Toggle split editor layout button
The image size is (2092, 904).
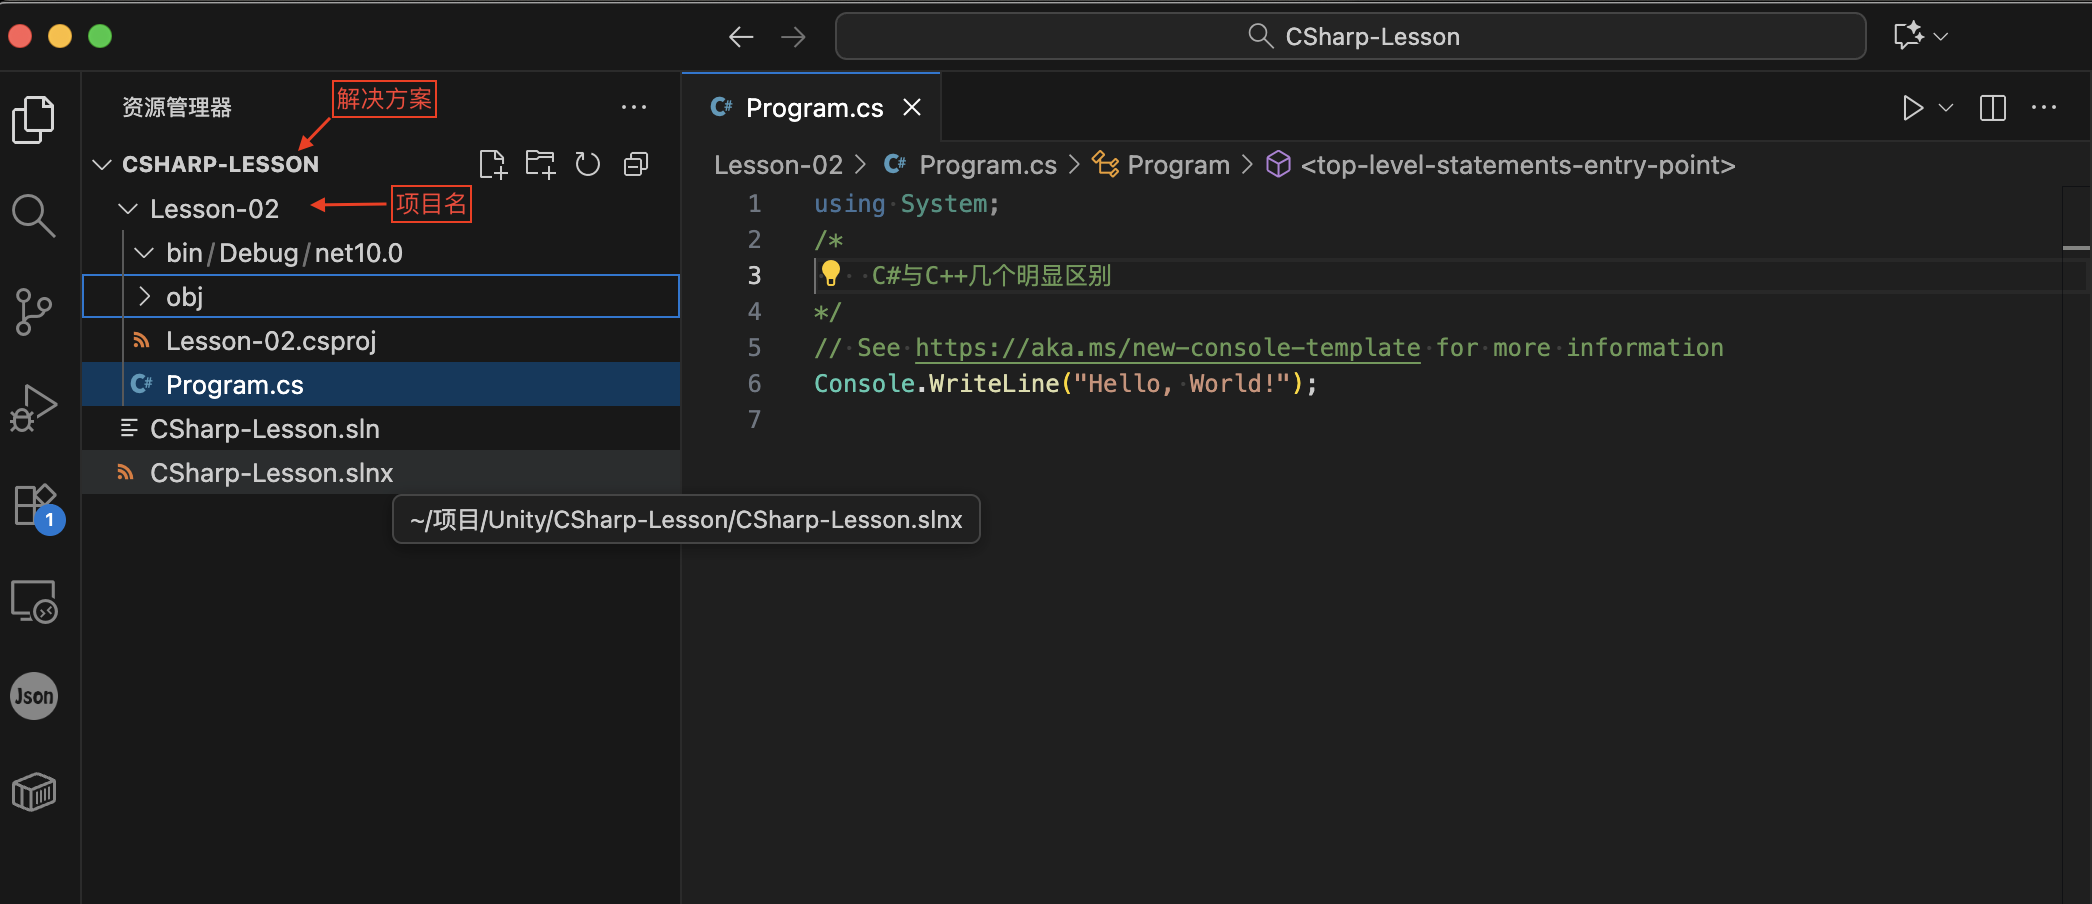1992,108
